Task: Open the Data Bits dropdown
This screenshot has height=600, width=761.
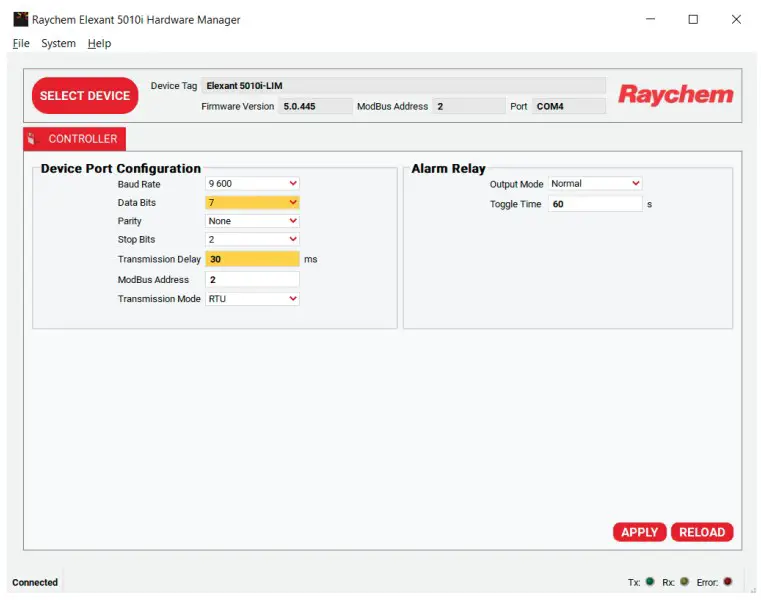Action: [x=252, y=203]
